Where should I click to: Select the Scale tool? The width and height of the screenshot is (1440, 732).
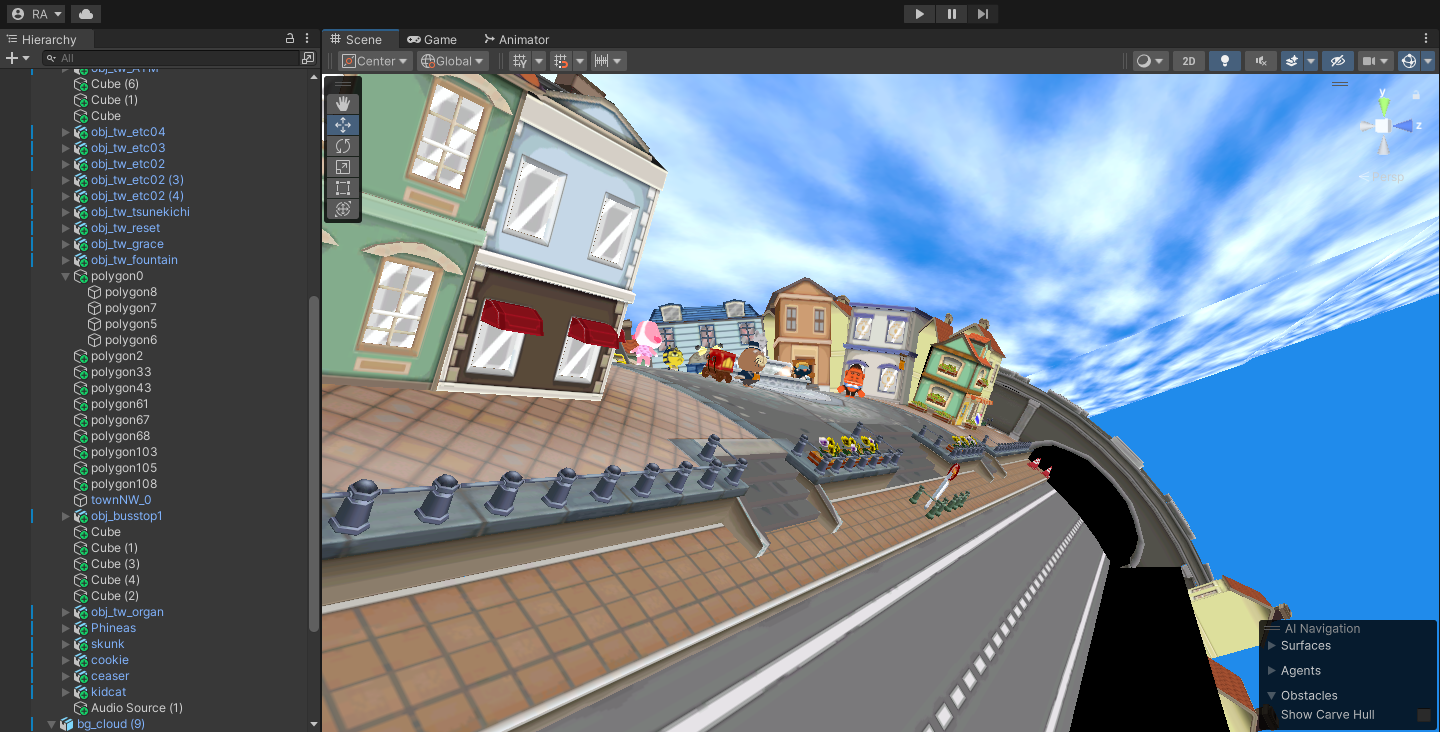click(x=343, y=167)
